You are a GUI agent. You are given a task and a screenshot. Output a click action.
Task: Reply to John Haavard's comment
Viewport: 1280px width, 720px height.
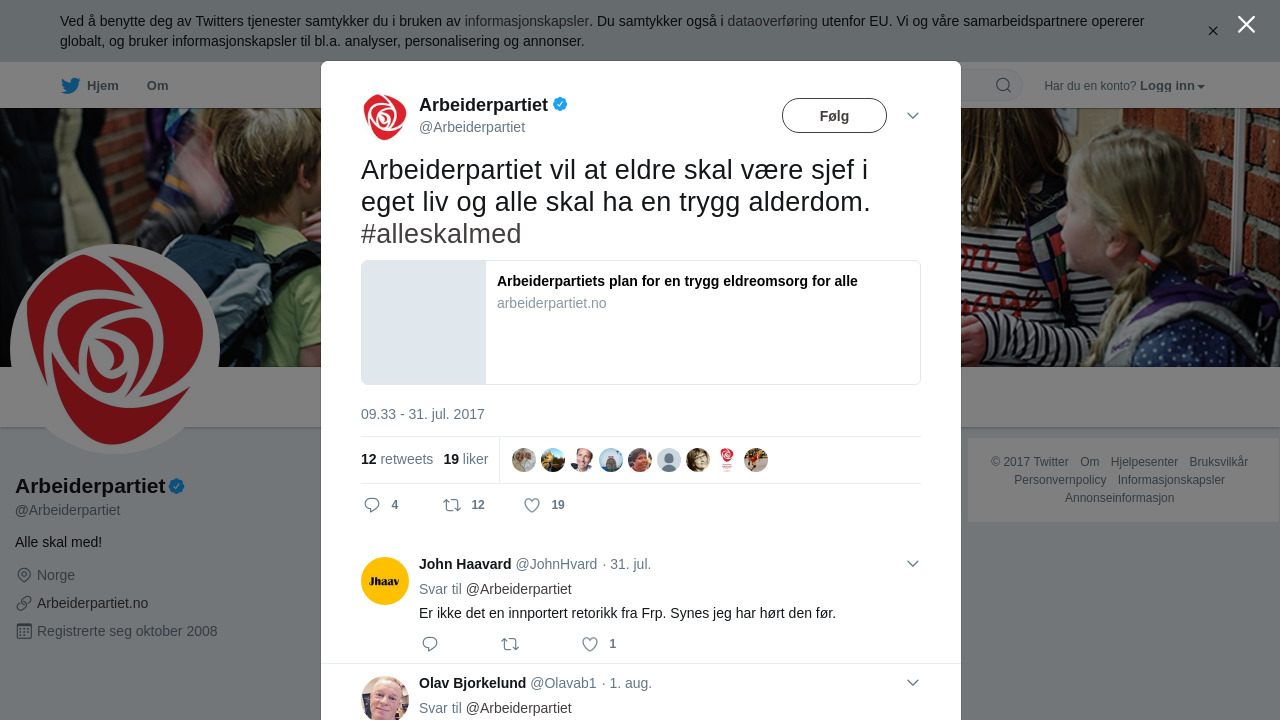point(430,644)
